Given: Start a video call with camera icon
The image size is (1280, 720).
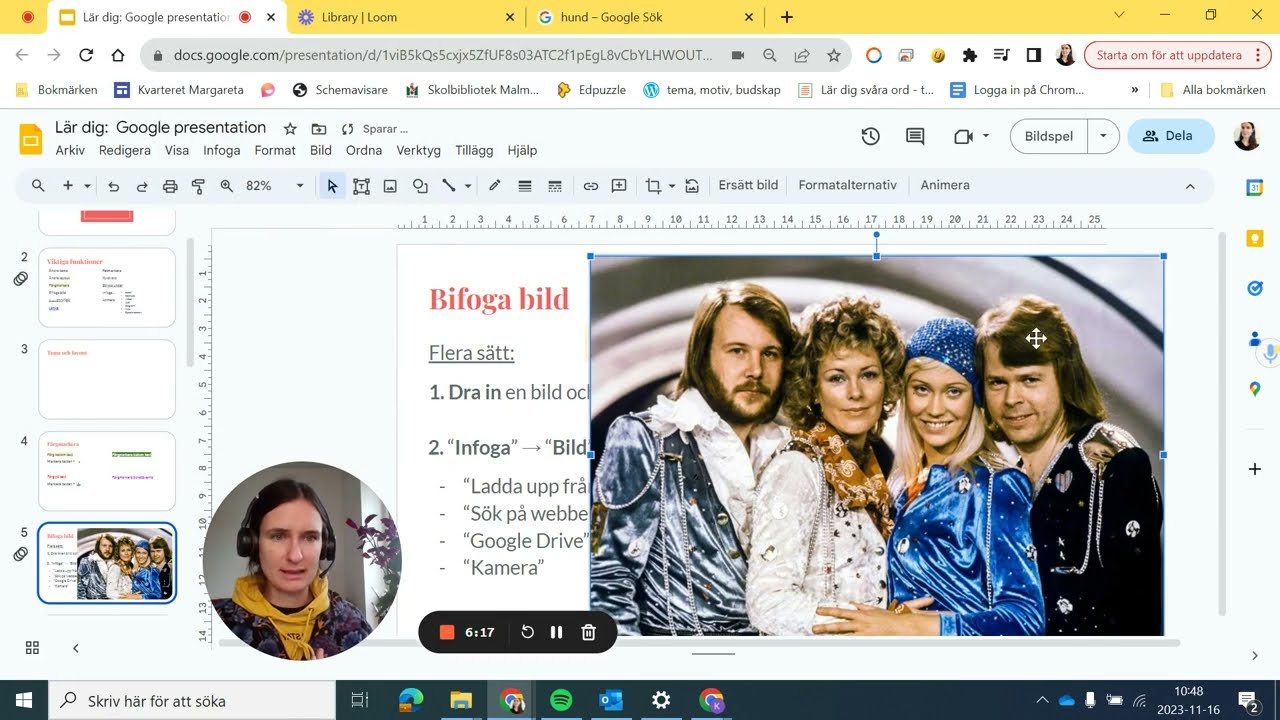Looking at the screenshot, I should [963, 136].
